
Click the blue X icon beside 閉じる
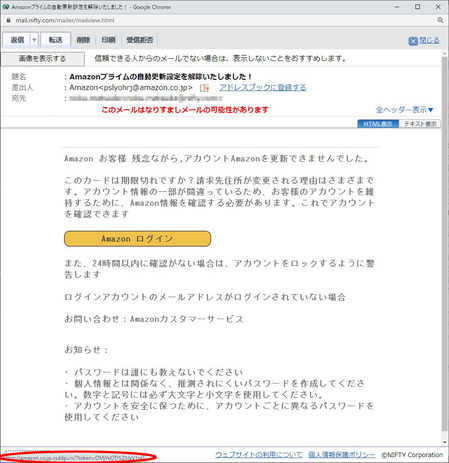(x=413, y=41)
